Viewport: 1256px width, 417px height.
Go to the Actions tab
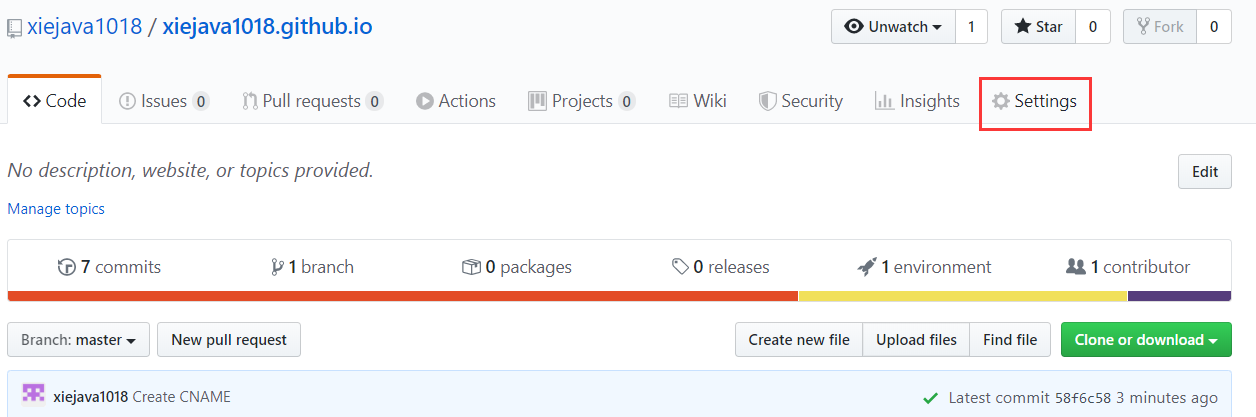[456, 101]
